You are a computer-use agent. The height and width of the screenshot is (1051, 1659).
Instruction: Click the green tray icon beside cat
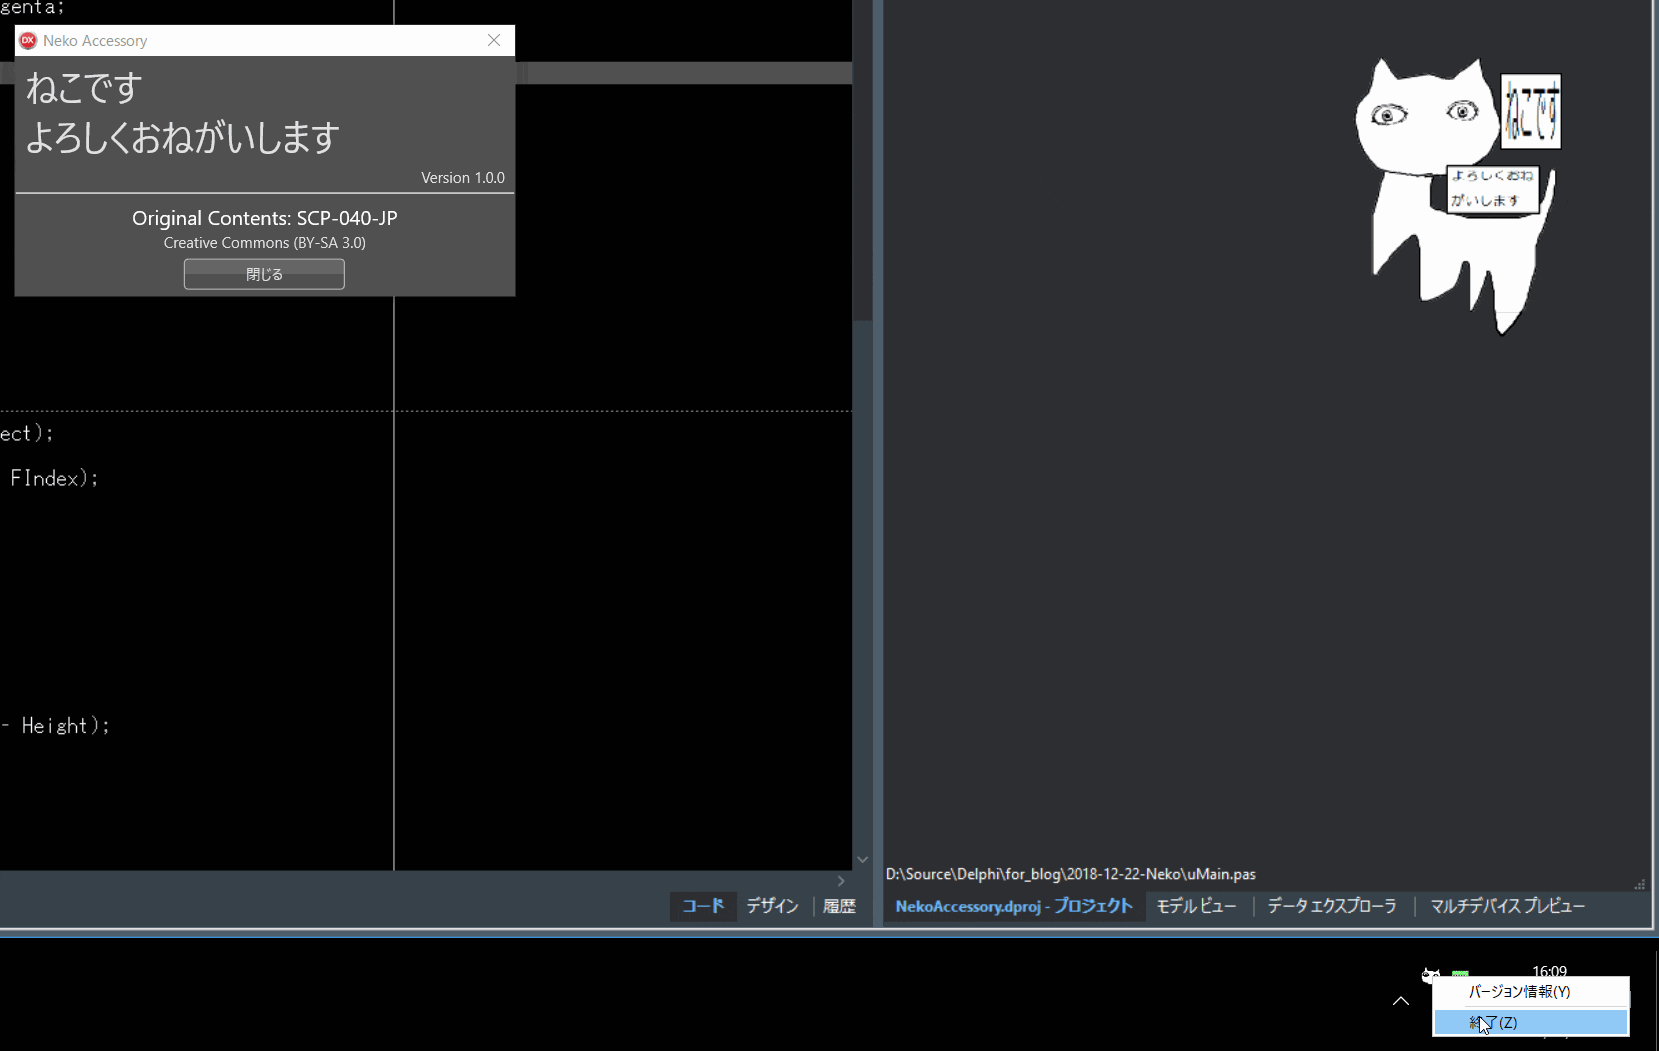pyautogui.click(x=1460, y=973)
